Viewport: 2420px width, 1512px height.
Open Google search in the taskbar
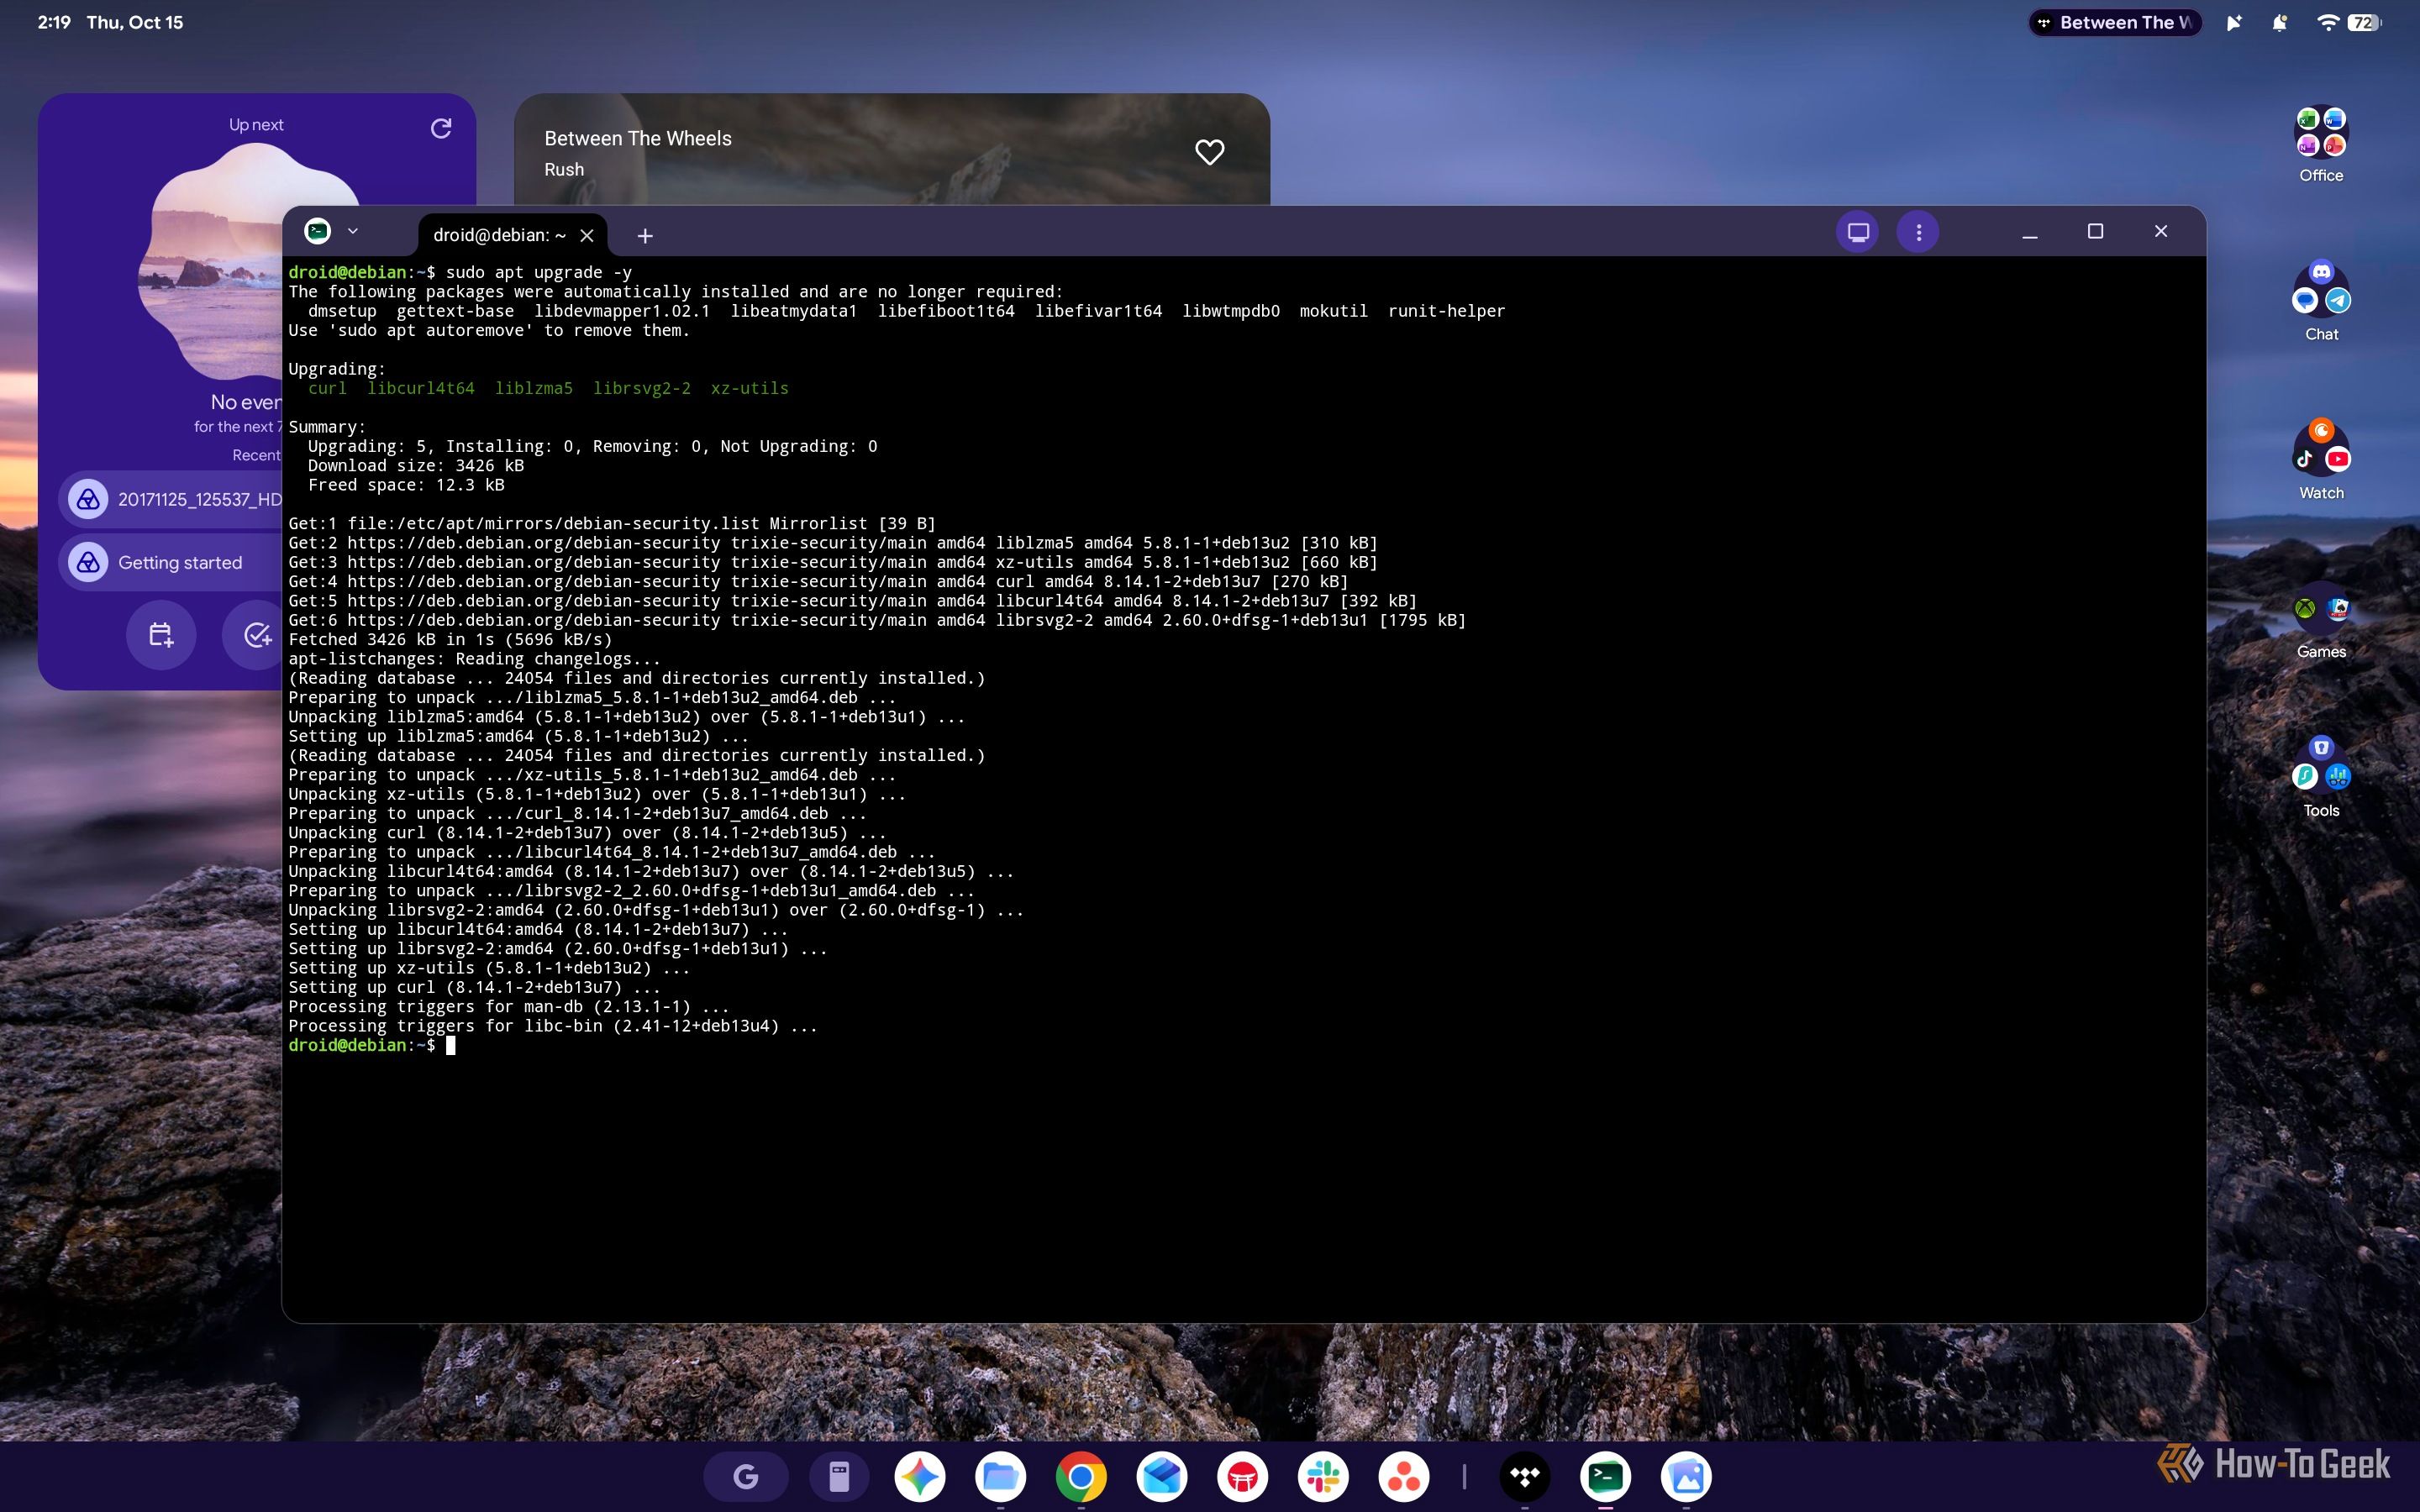(x=746, y=1477)
